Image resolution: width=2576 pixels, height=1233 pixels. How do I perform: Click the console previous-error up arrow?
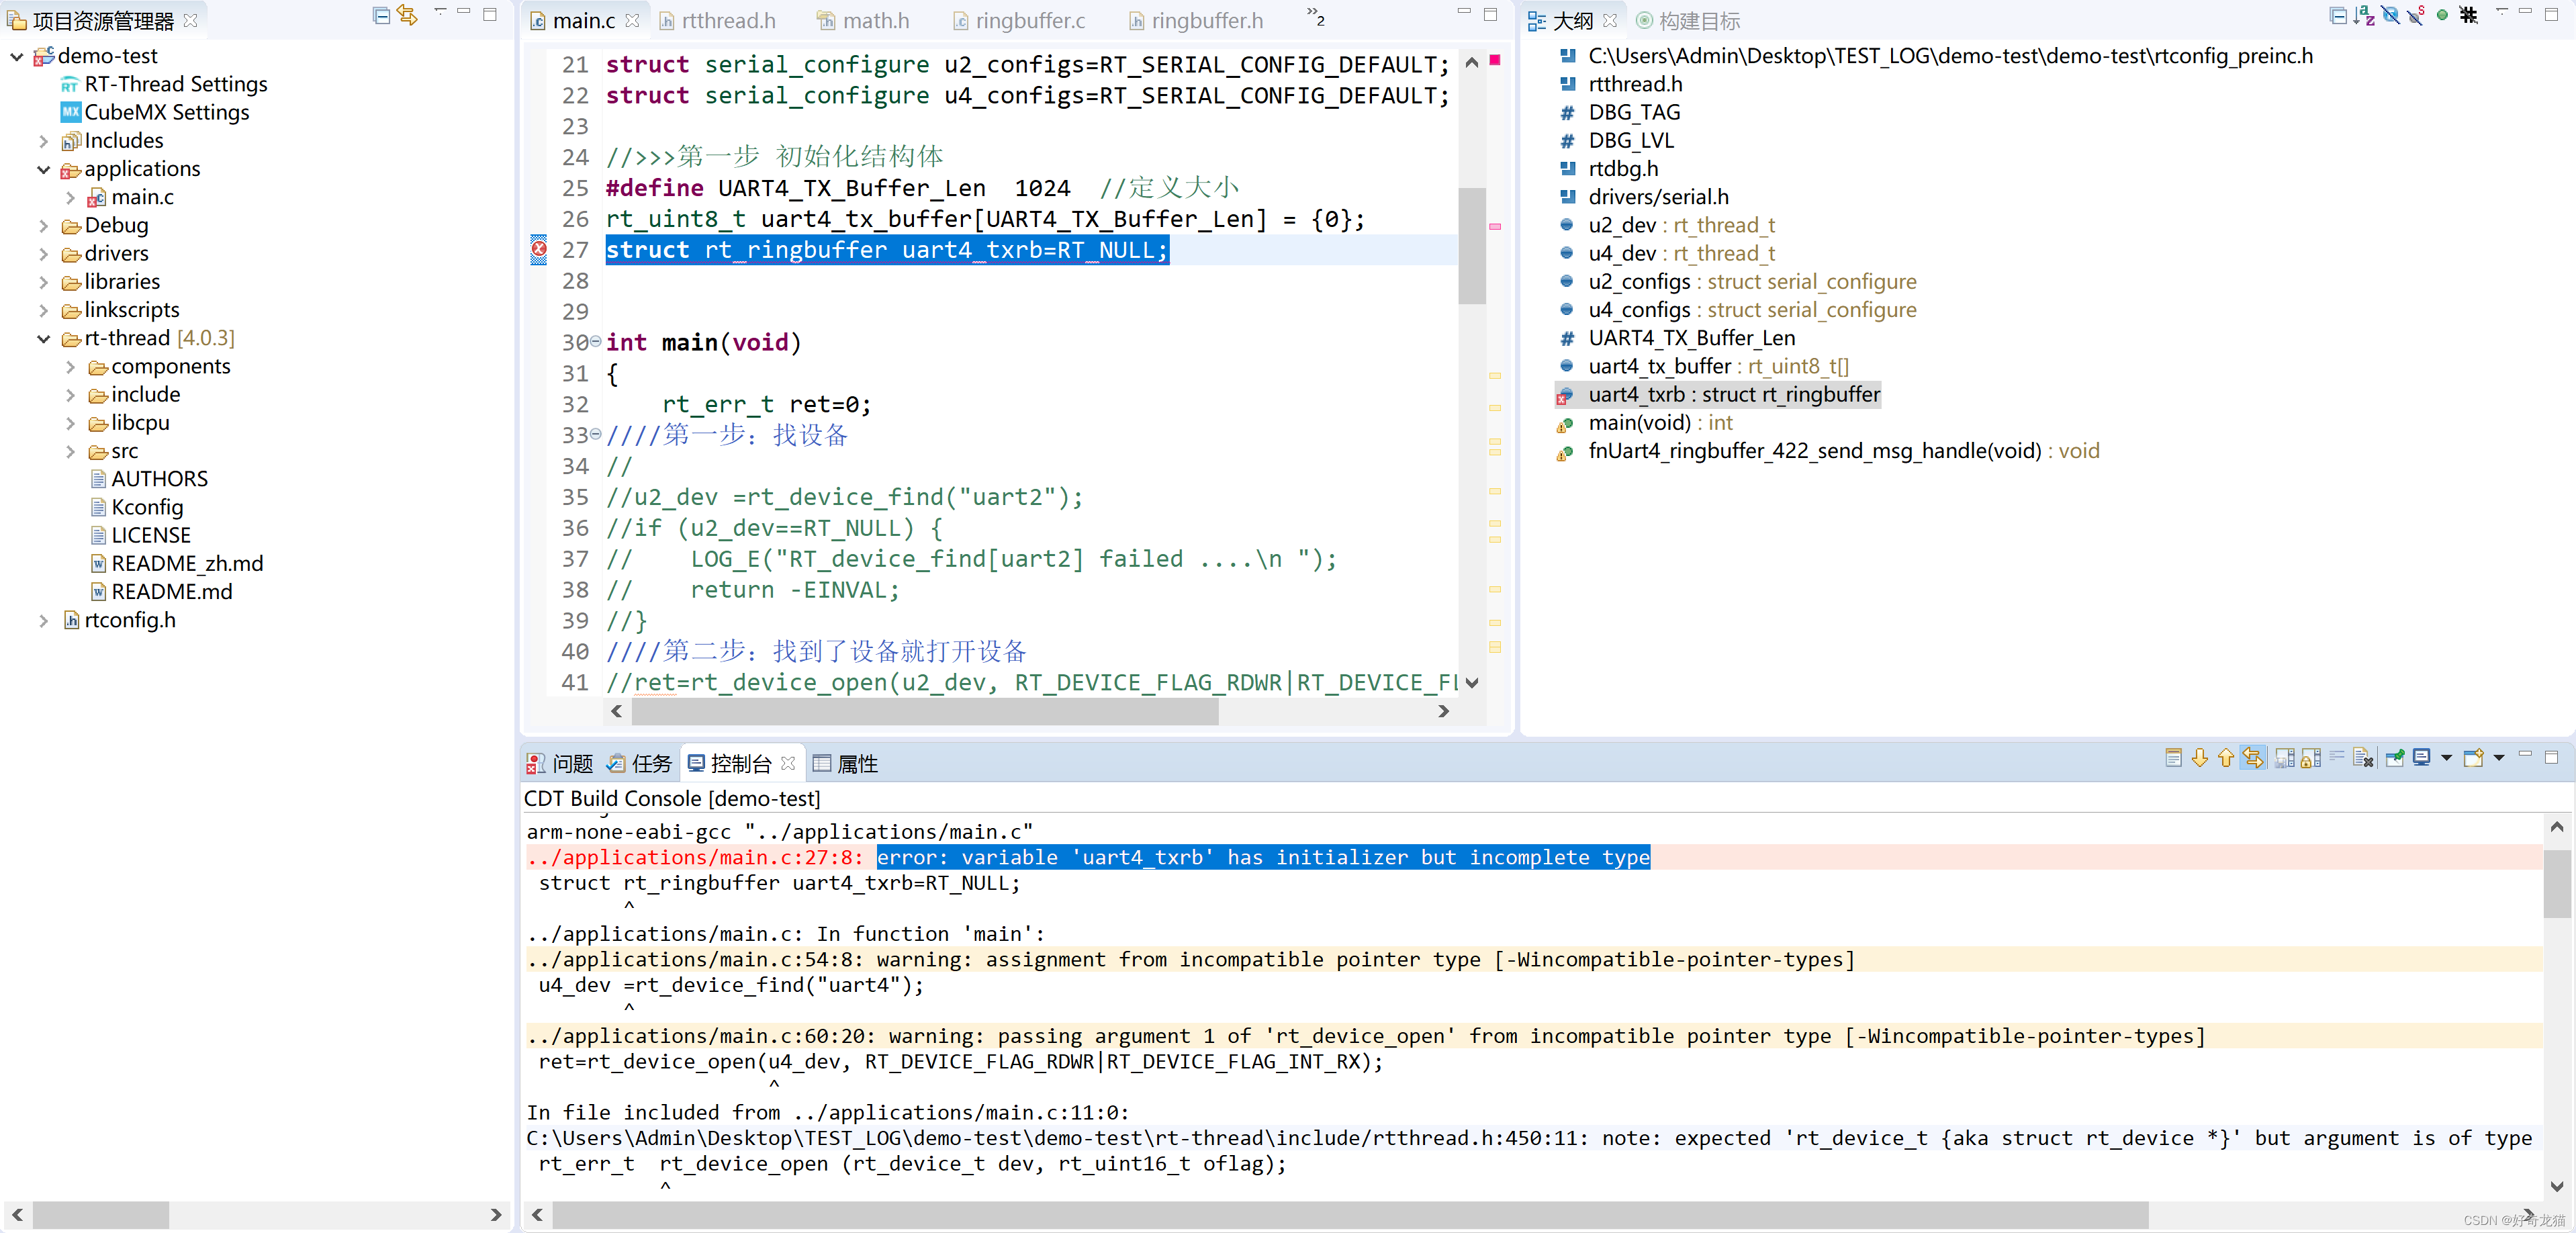point(2225,758)
